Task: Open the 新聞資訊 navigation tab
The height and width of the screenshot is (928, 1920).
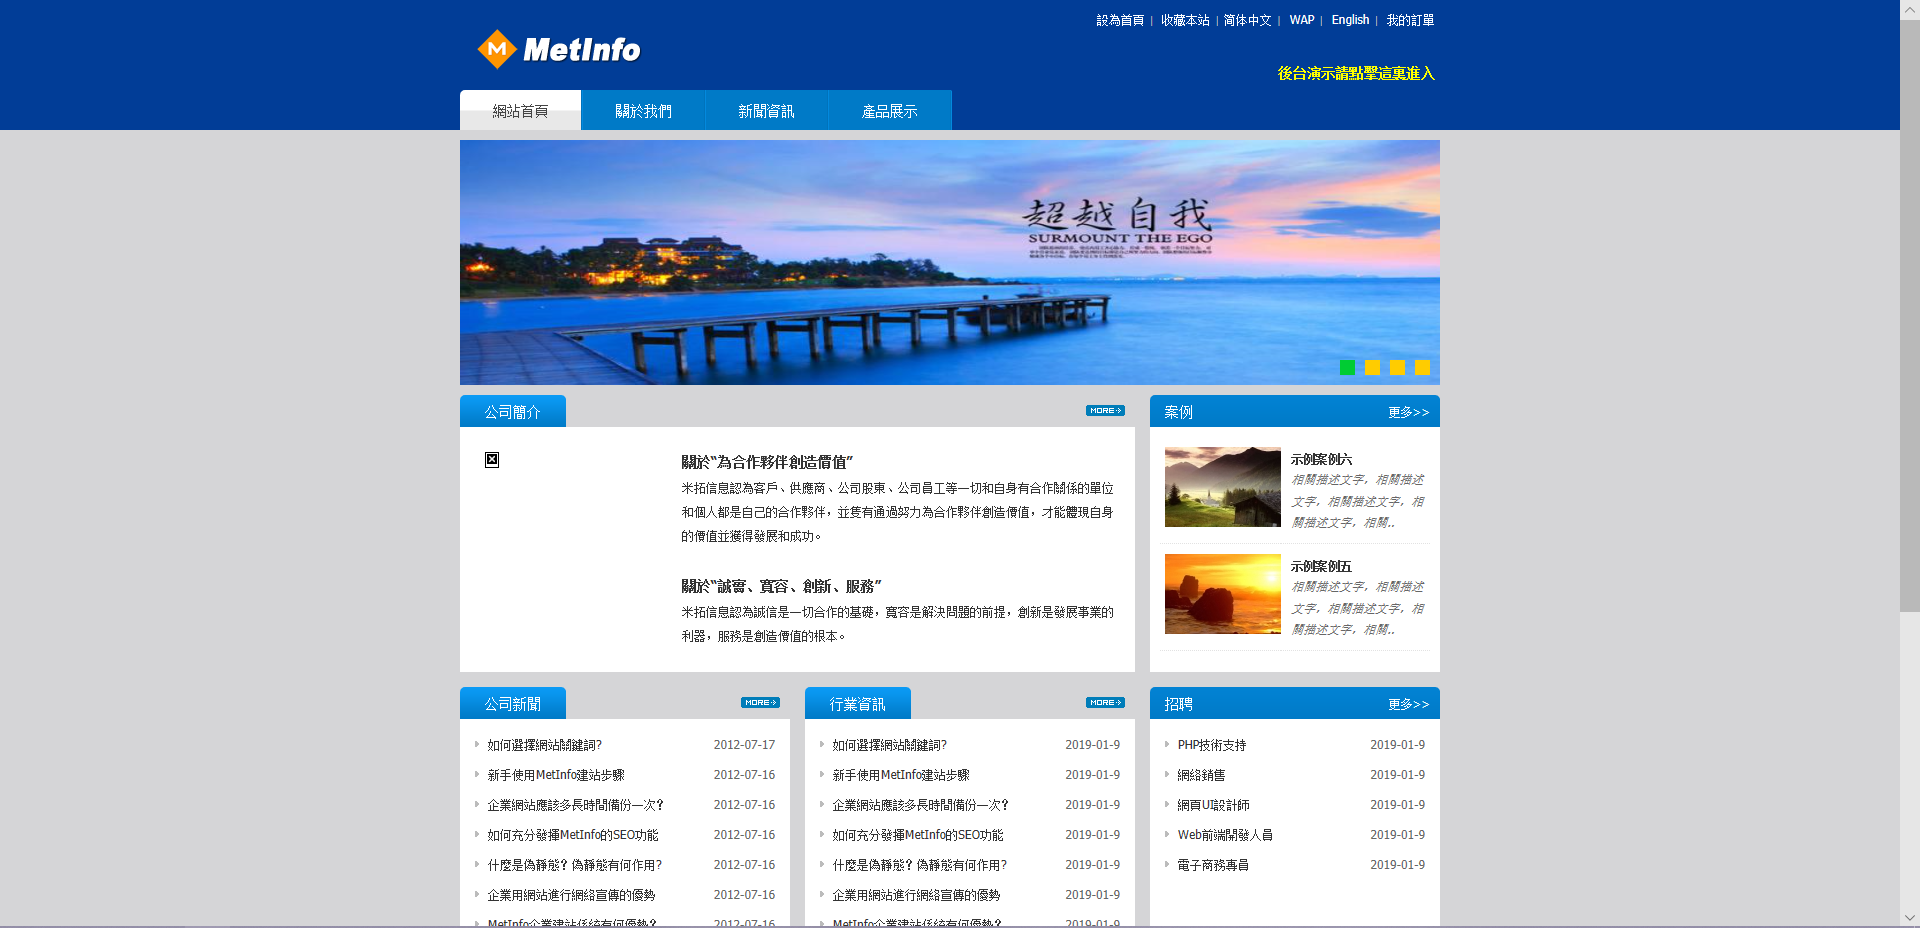Action: click(766, 111)
